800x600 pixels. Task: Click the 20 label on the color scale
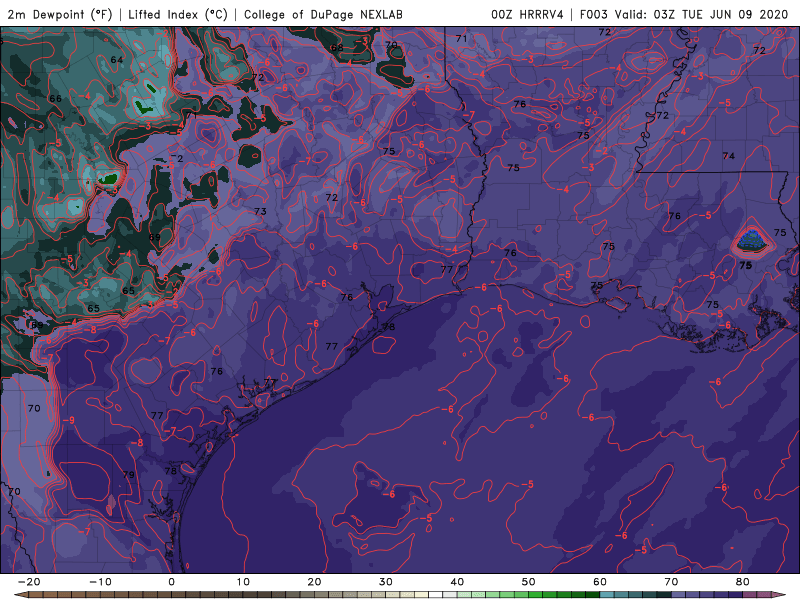point(314,582)
